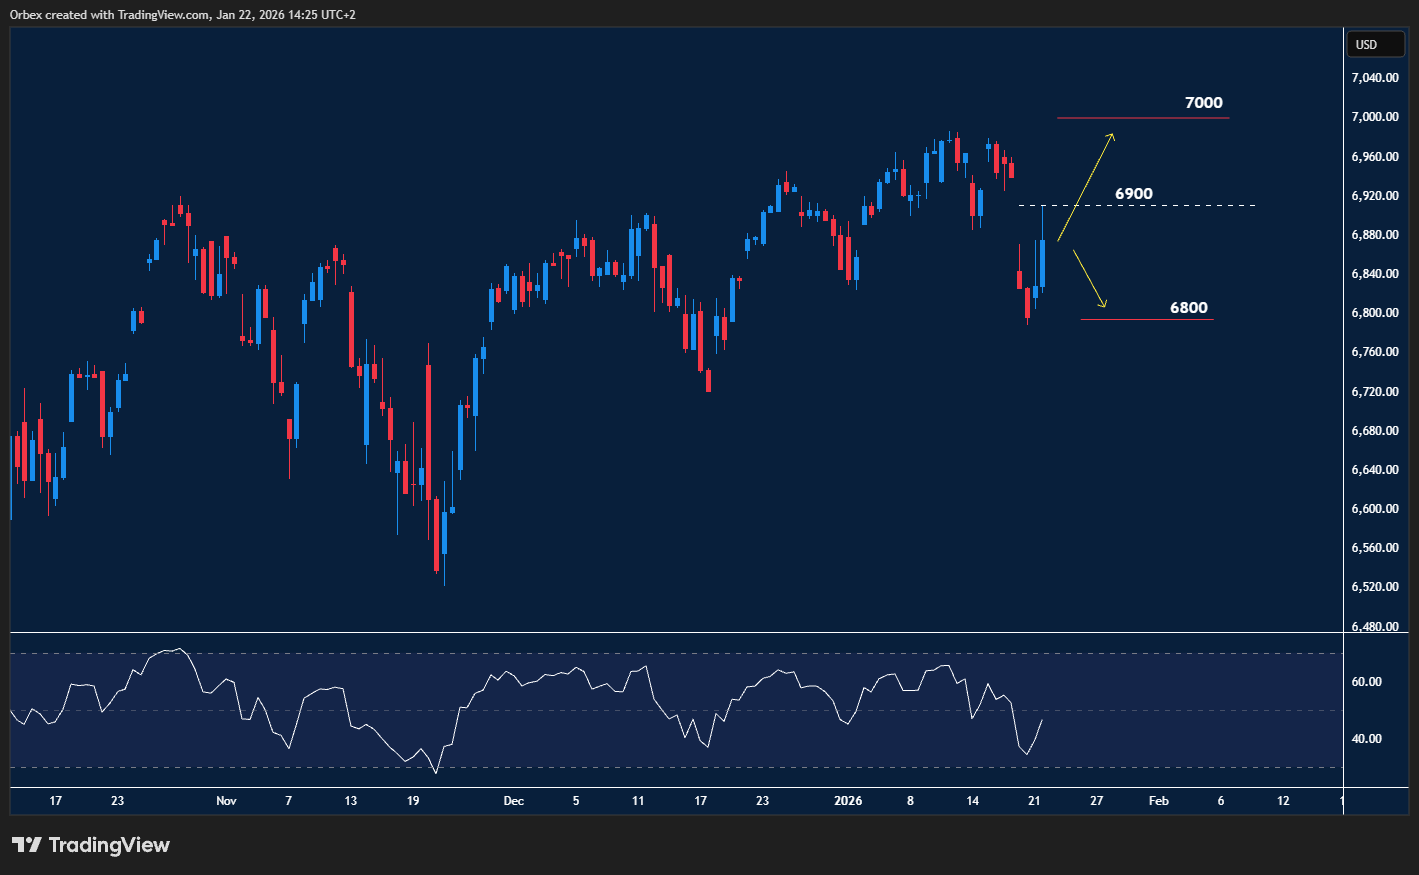Click the upward yellow arrow toward 7000
Image resolution: width=1419 pixels, height=875 pixels.
(x=1087, y=186)
